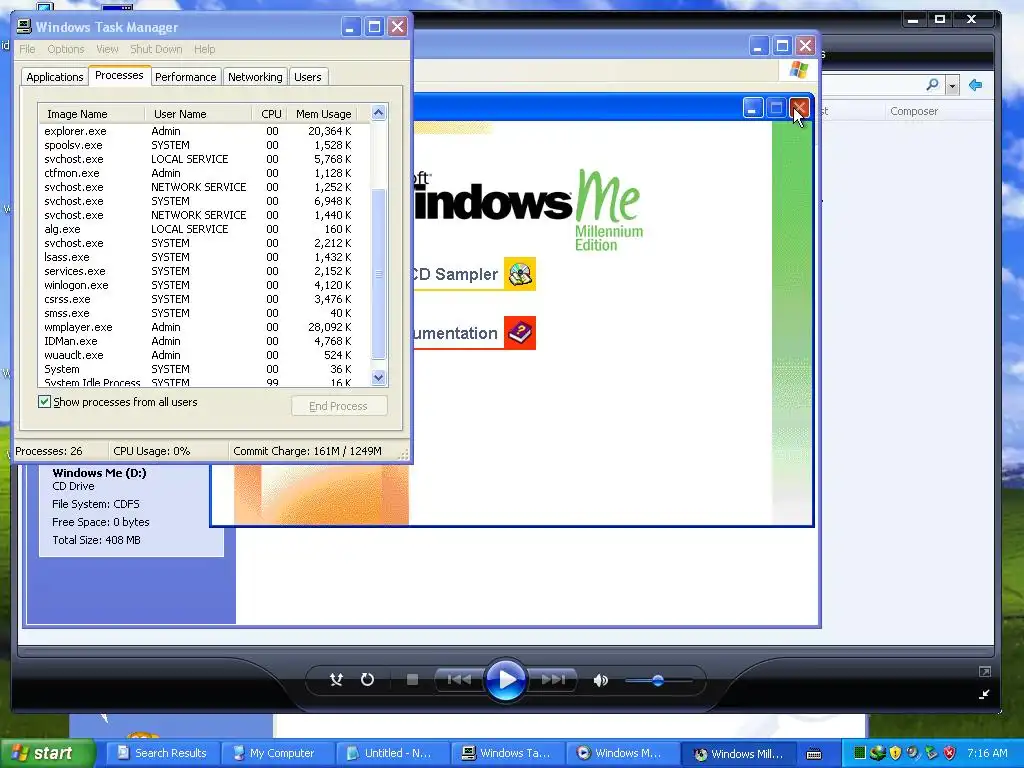Switch media player to full screen view
The image size is (1024, 768).
985,671
